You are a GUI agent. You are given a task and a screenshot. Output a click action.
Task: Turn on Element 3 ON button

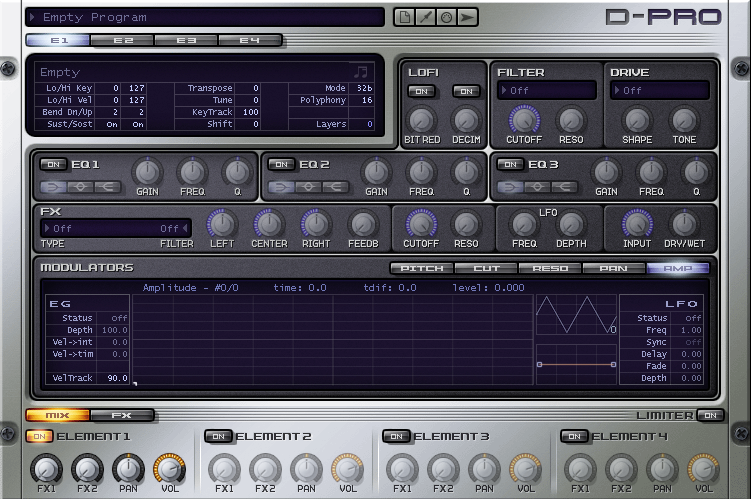coord(396,436)
